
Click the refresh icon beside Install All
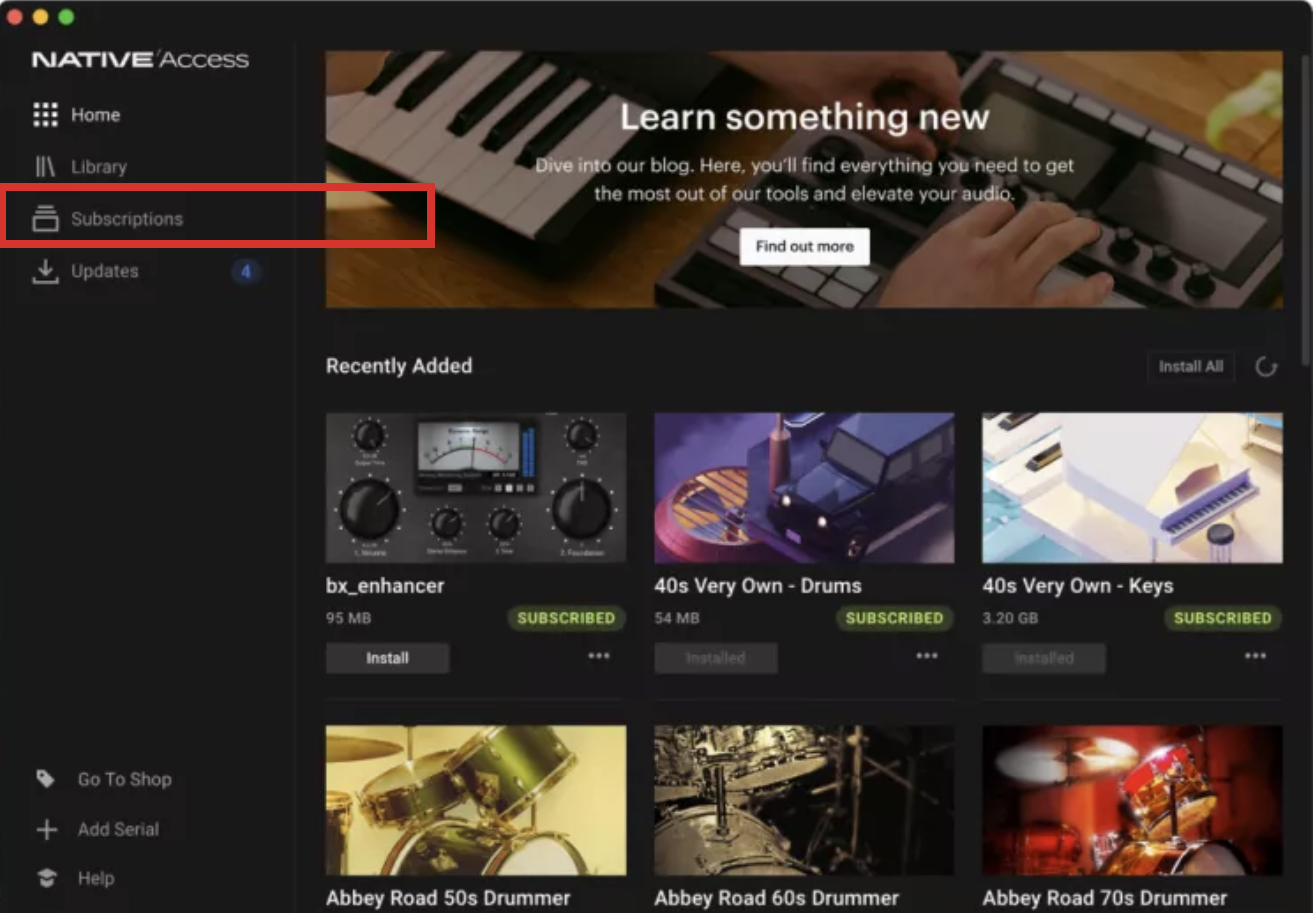[x=1266, y=367]
